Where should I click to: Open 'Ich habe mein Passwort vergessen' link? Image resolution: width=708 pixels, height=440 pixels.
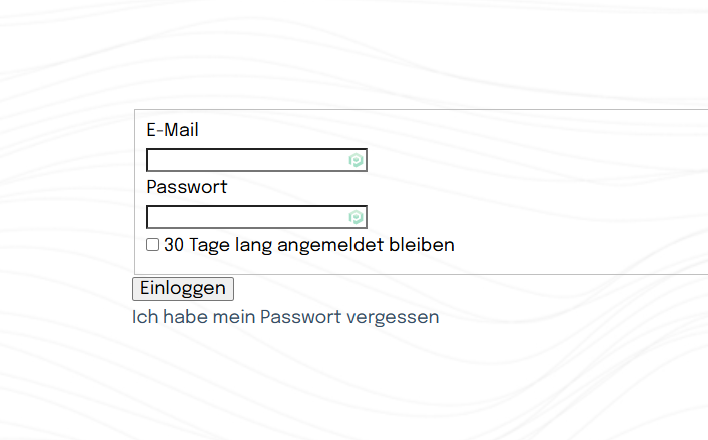pos(285,317)
